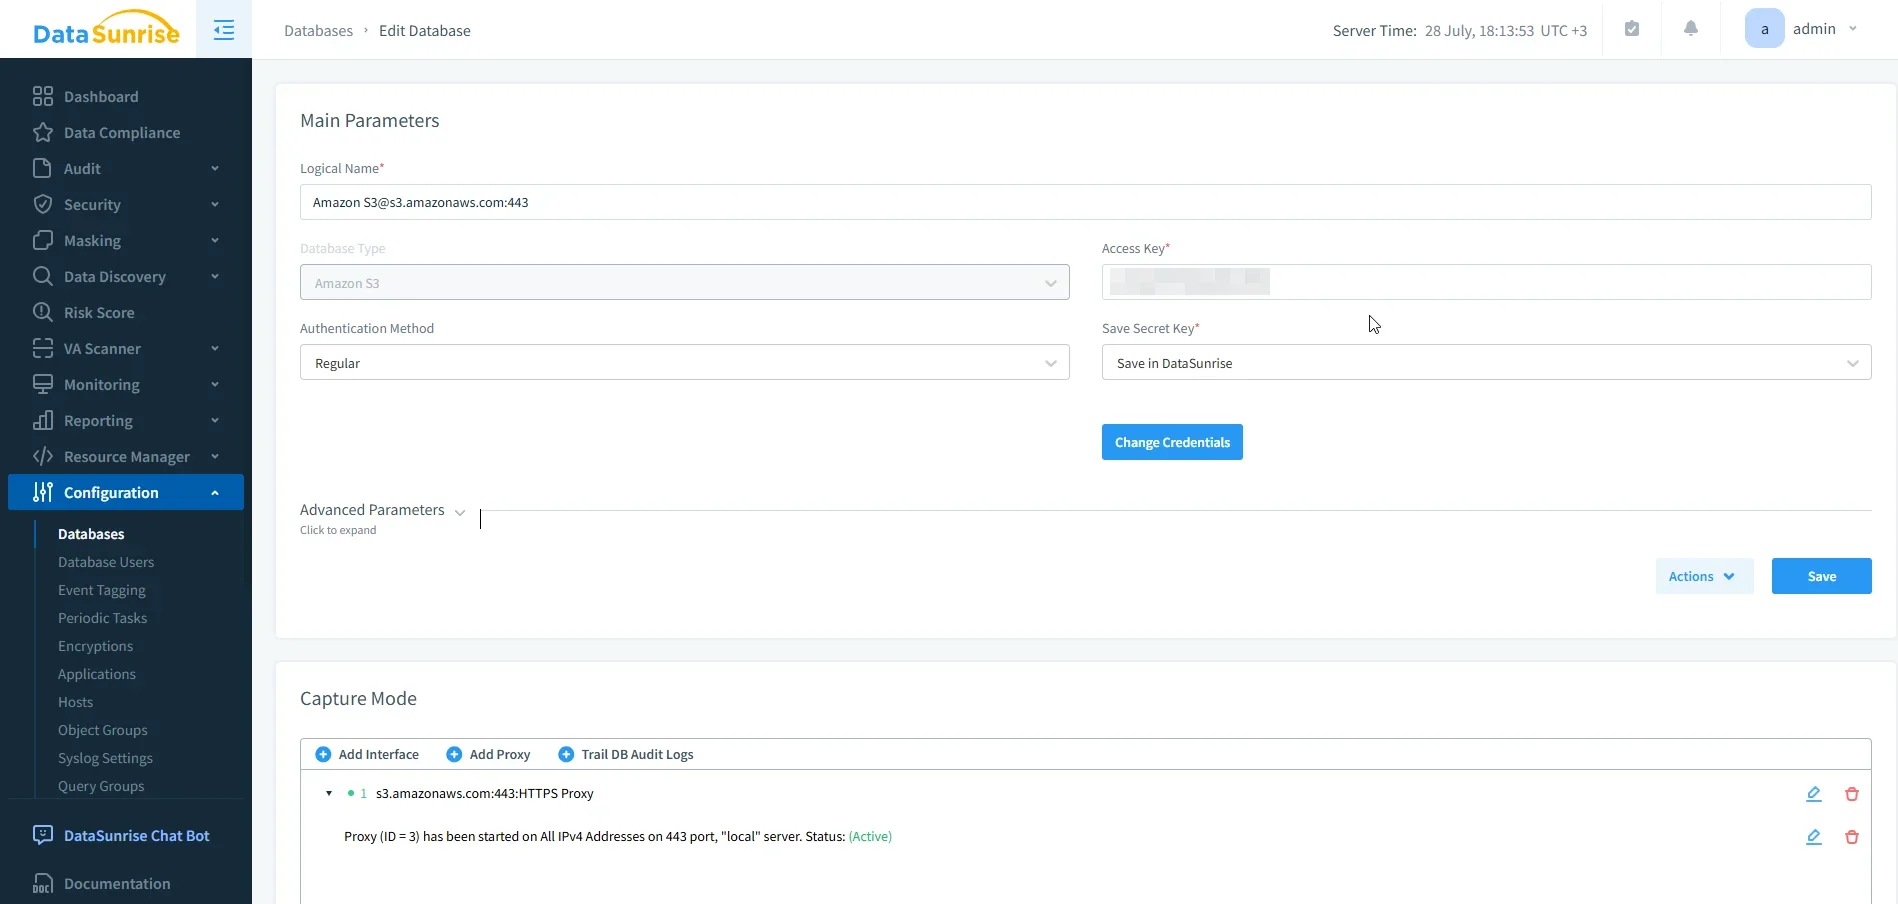1898x904 pixels.
Task: Open the notifications bell
Action: (x=1690, y=28)
